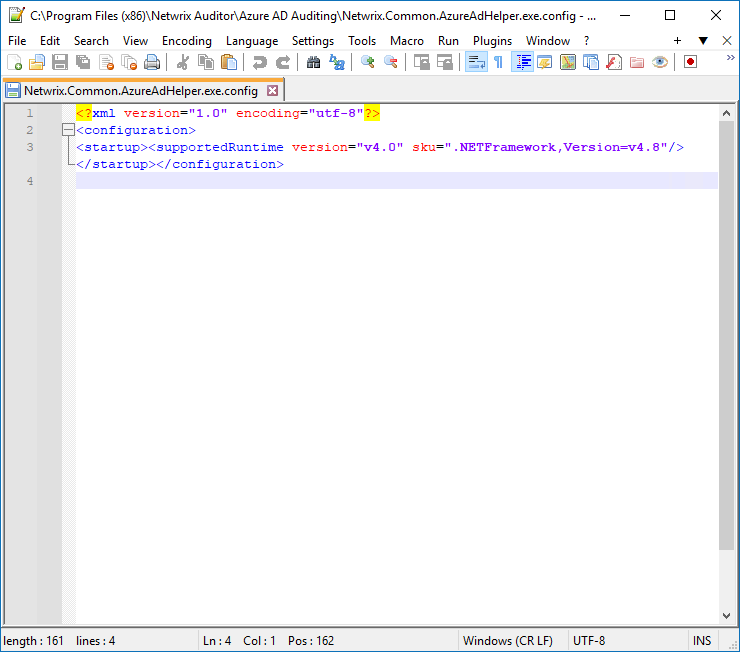Open the ? help menu
The width and height of the screenshot is (740, 652).
click(587, 41)
